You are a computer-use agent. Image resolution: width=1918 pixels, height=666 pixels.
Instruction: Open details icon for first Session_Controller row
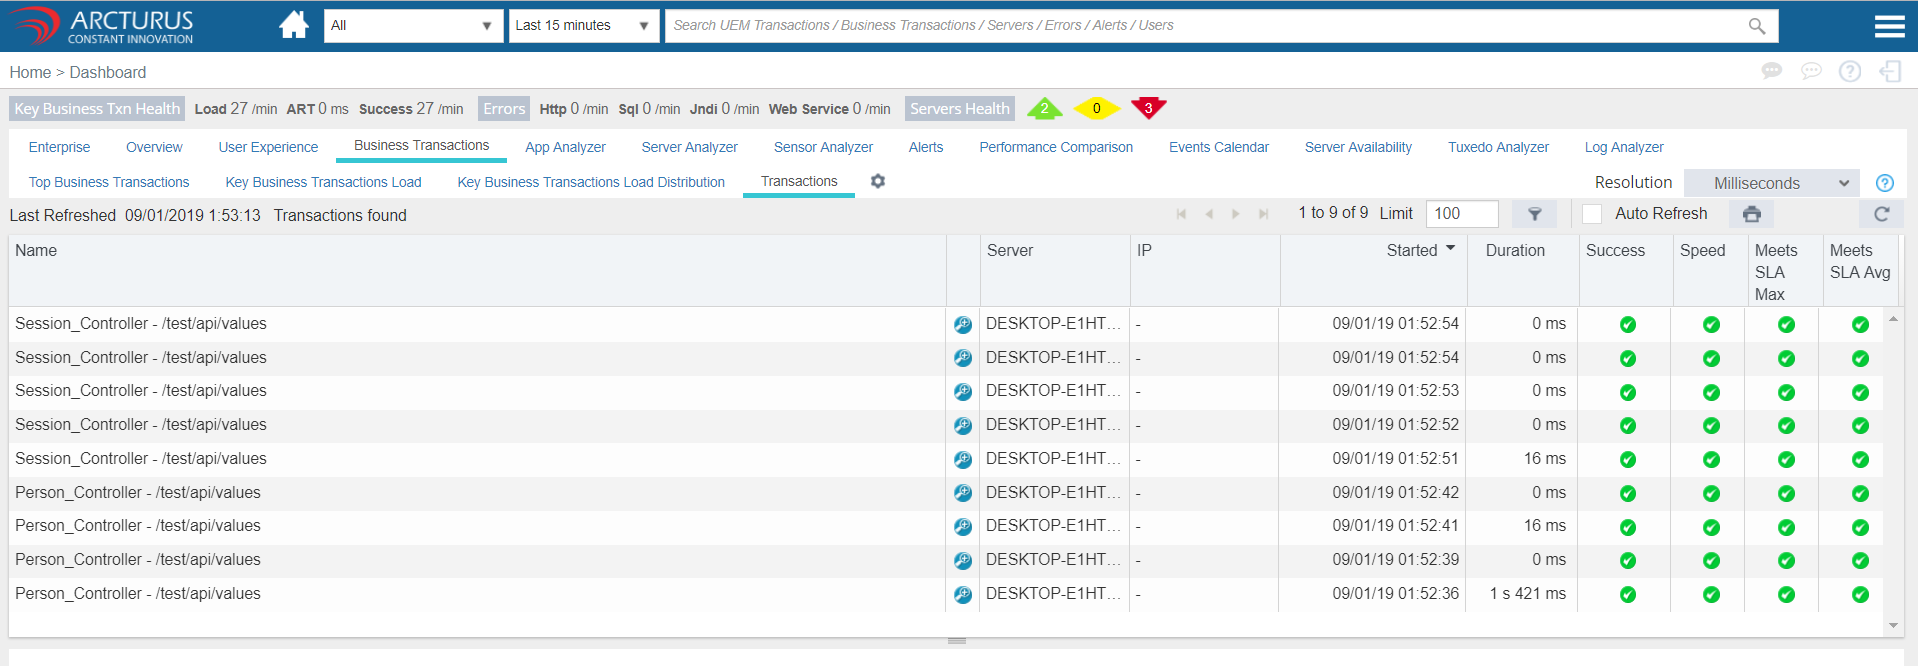962,325
